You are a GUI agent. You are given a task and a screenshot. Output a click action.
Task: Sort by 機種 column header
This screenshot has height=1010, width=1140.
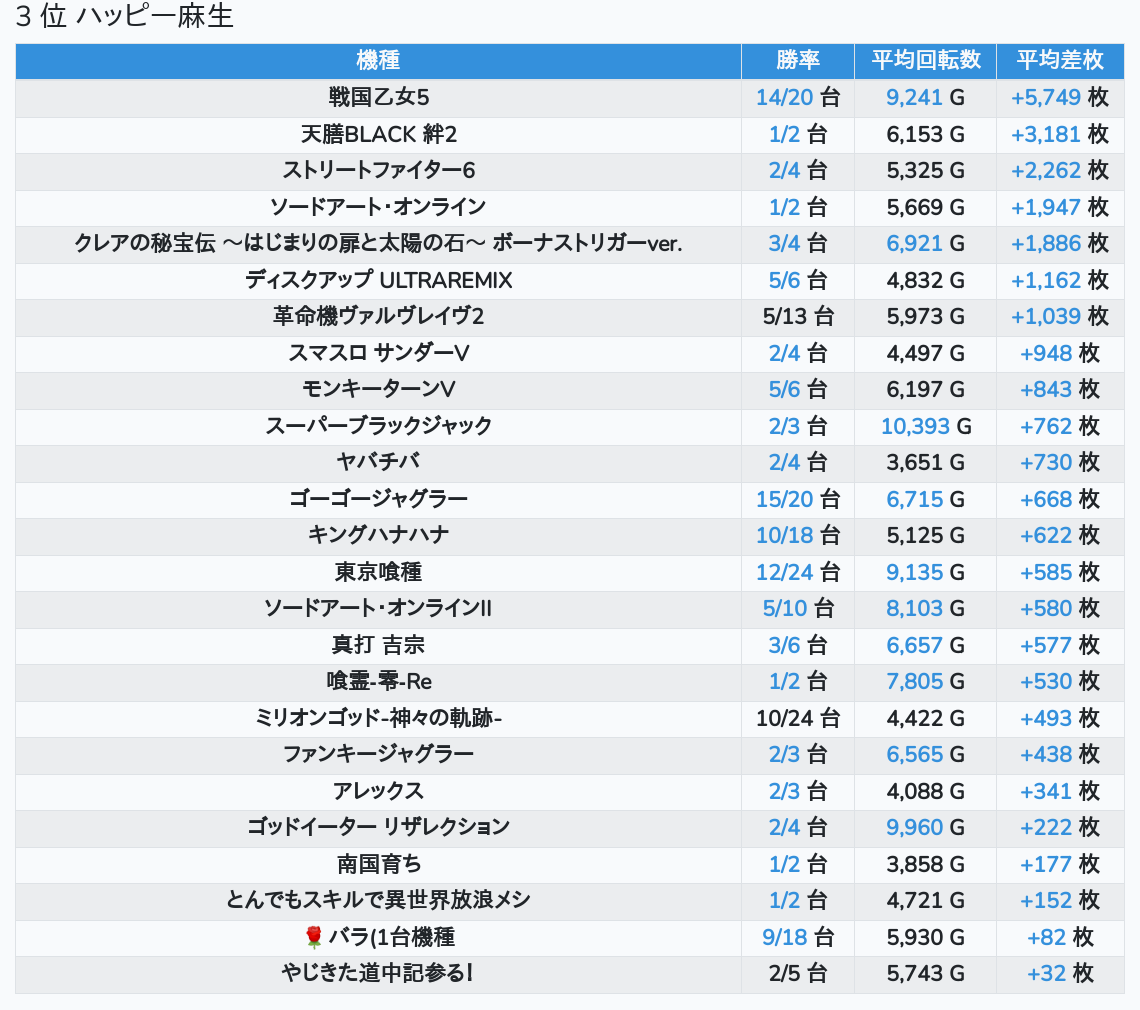click(x=378, y=60)
